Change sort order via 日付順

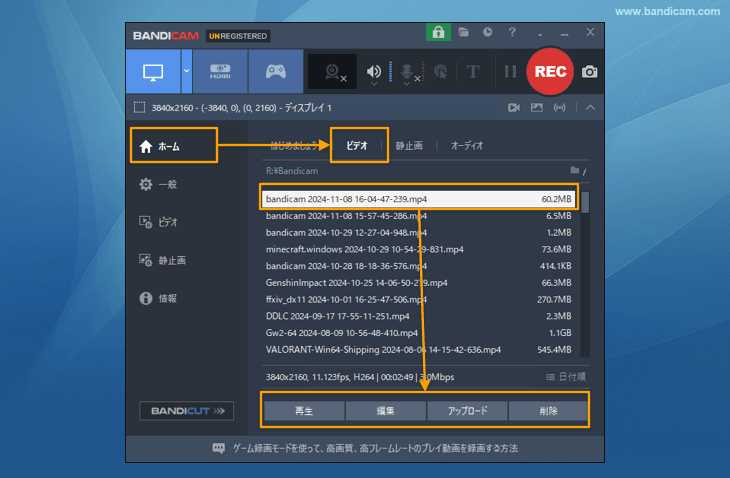pos(566,377)
